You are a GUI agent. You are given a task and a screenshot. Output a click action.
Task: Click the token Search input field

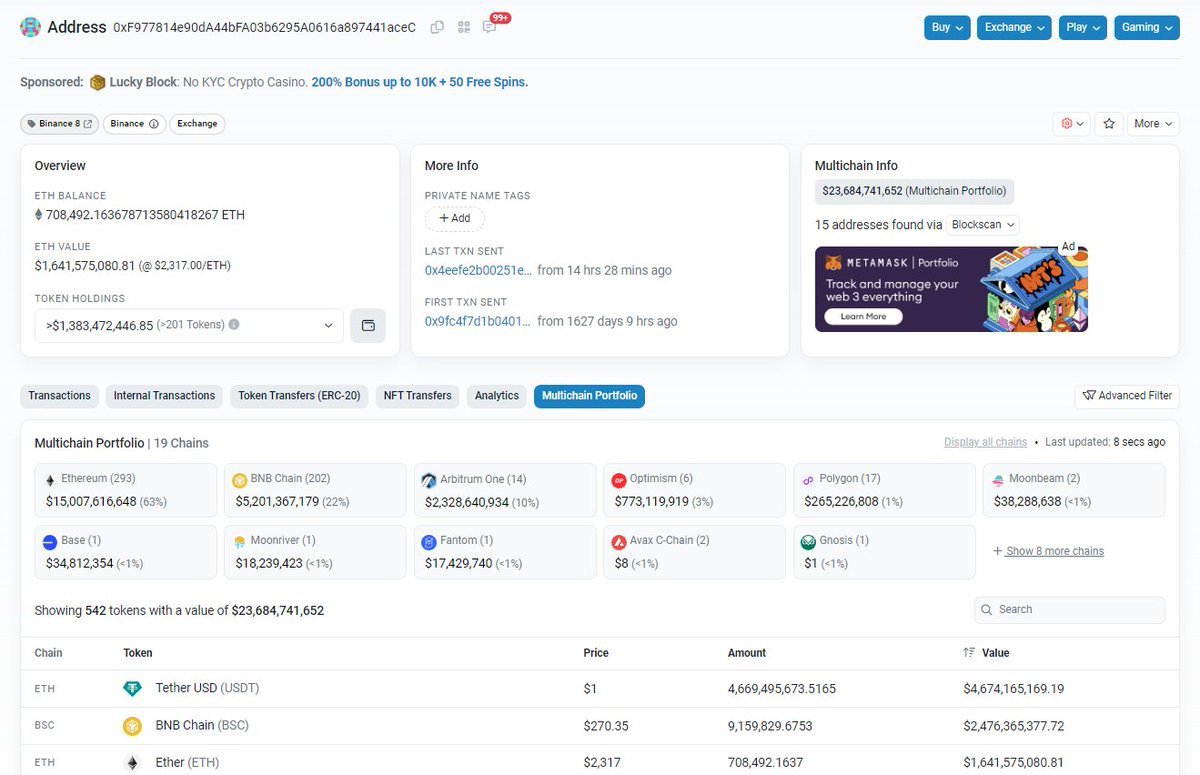[x=1070, y=610]
